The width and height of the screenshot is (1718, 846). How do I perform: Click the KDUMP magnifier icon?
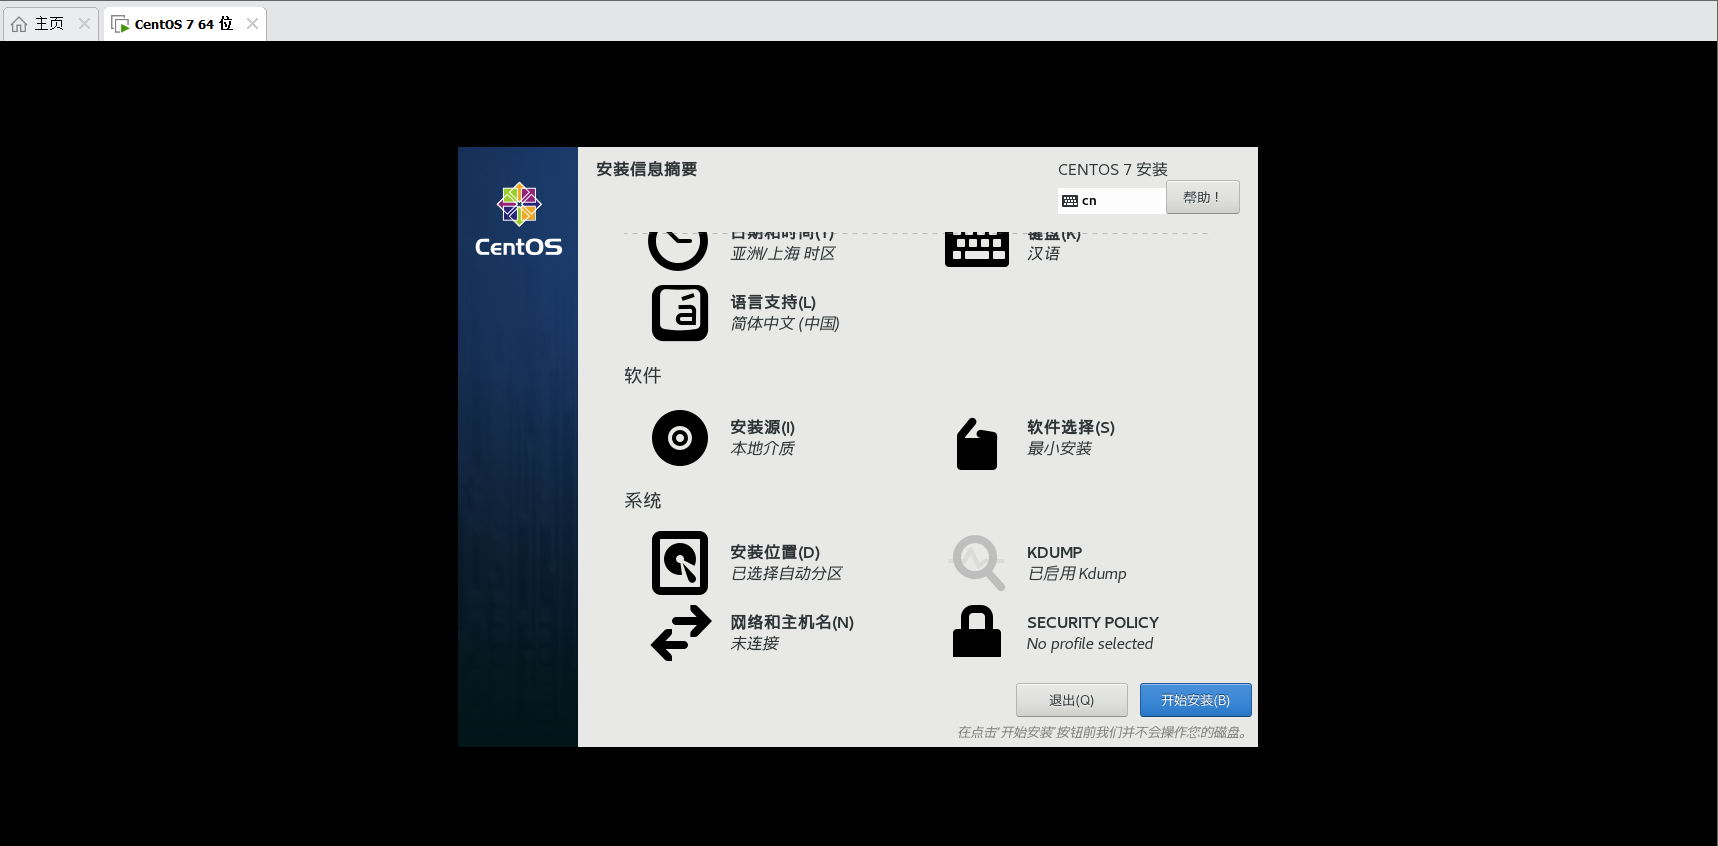click(x=977, y=563)
